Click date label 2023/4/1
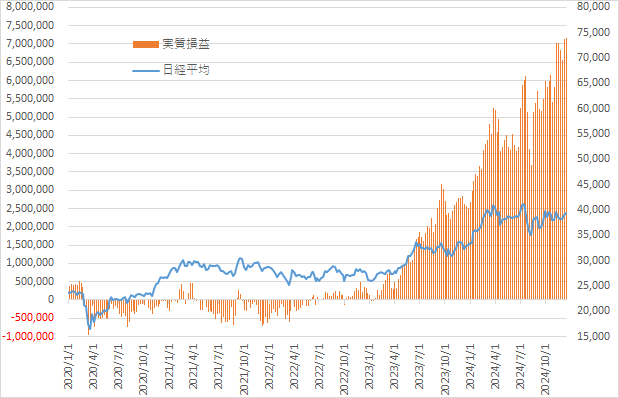 394,366
